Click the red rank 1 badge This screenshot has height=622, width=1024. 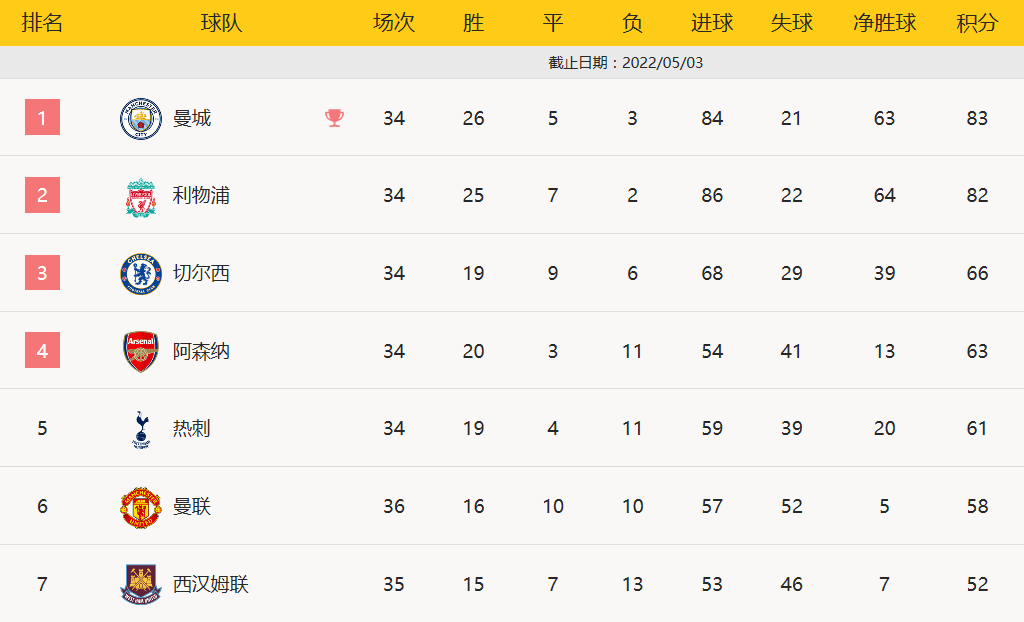[42, 118]
